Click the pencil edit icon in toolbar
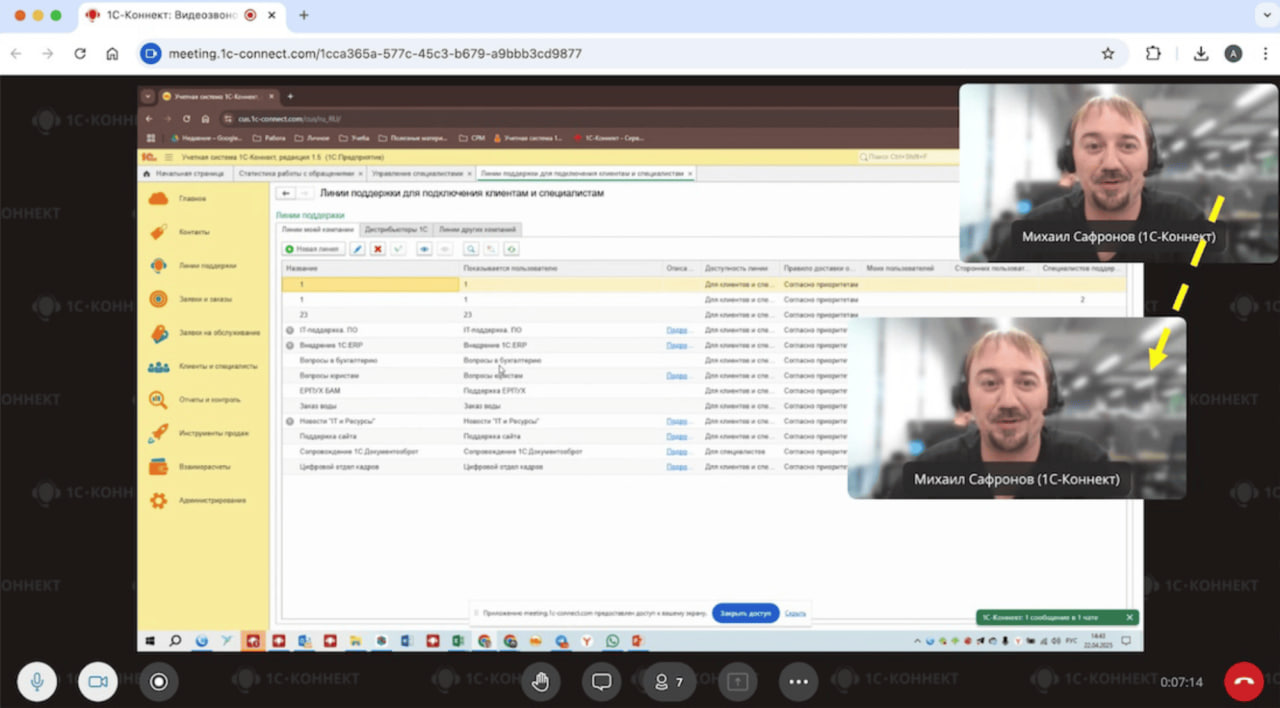 point(357,249)
